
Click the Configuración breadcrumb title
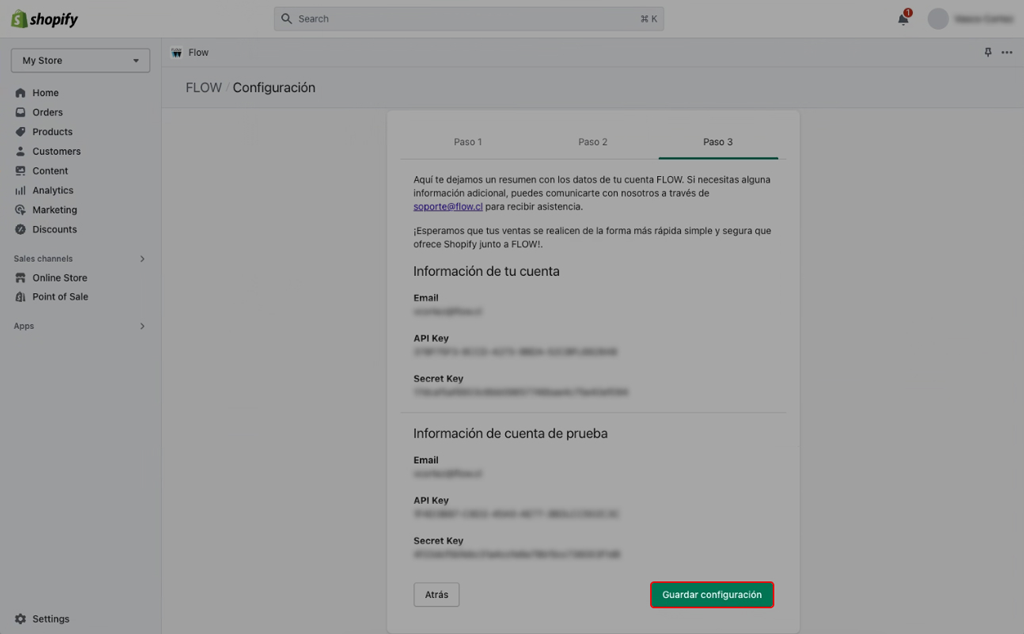tap(274, 87)
